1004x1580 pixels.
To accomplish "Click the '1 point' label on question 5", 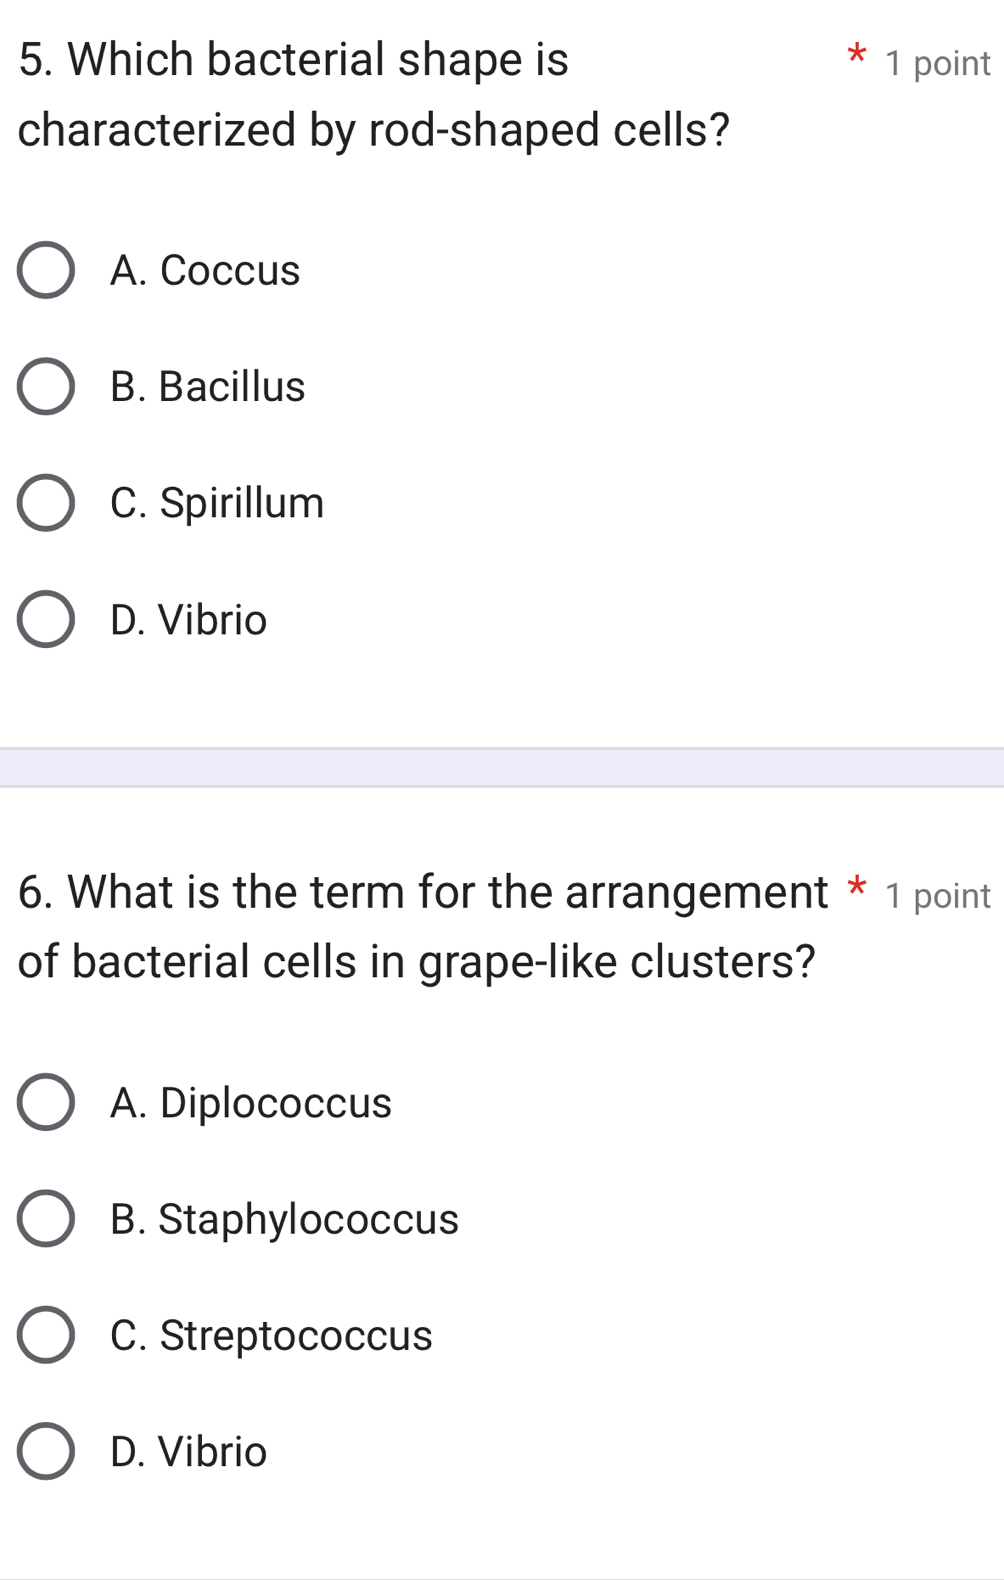I will [x=938, y=63].
